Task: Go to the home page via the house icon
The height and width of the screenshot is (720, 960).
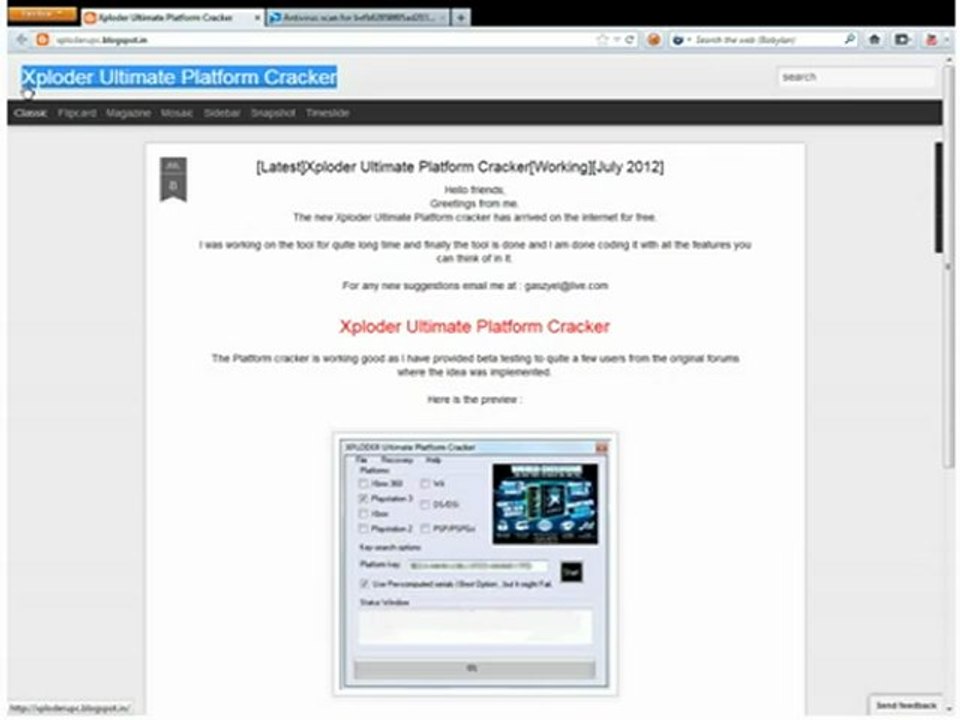Action: point(874,40)
